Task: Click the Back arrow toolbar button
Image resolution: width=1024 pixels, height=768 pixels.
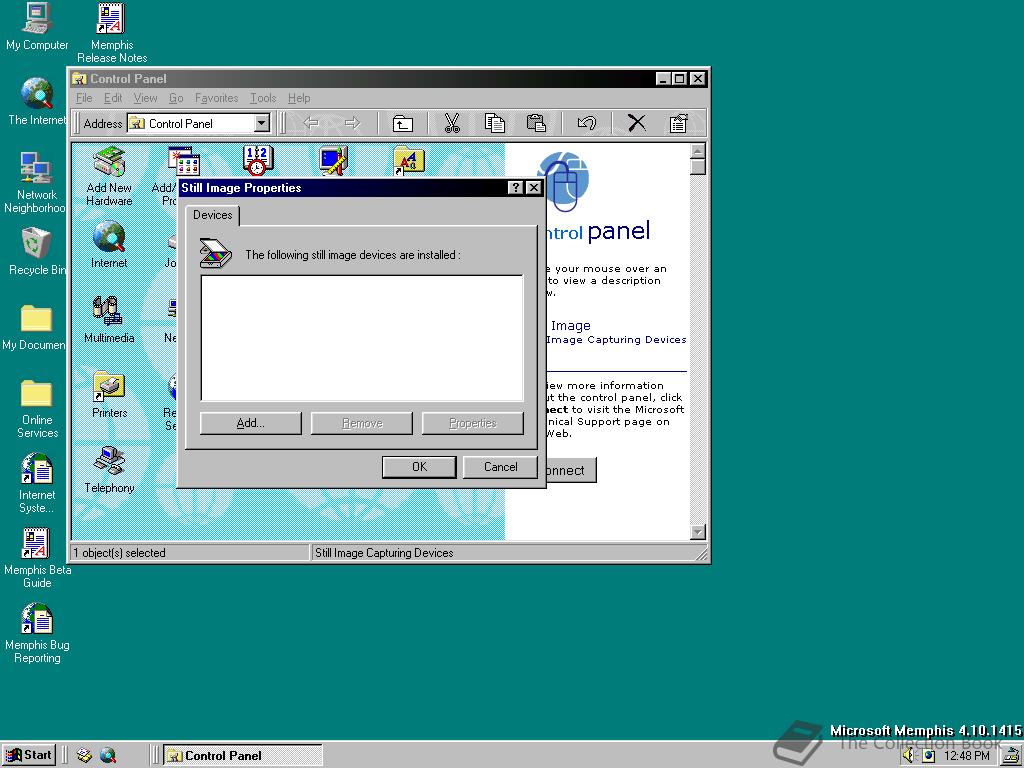Action: tap(311, 123)
